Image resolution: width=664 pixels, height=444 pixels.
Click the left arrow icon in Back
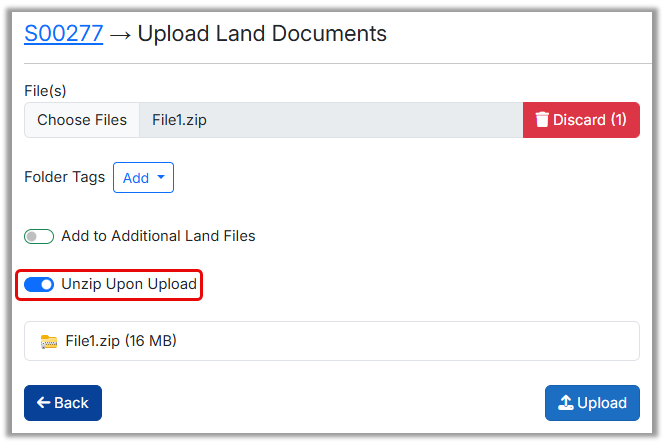coord(43,403)
